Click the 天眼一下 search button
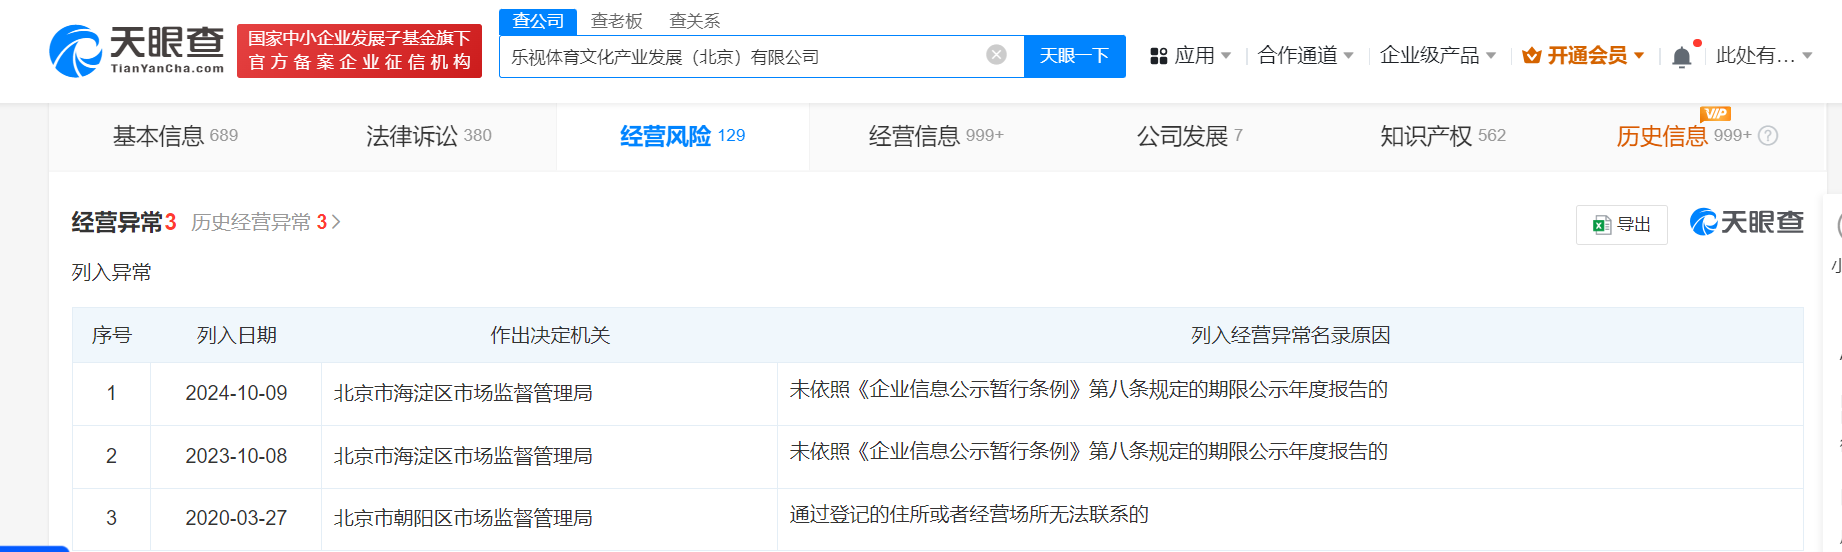 coord(1074,56)
